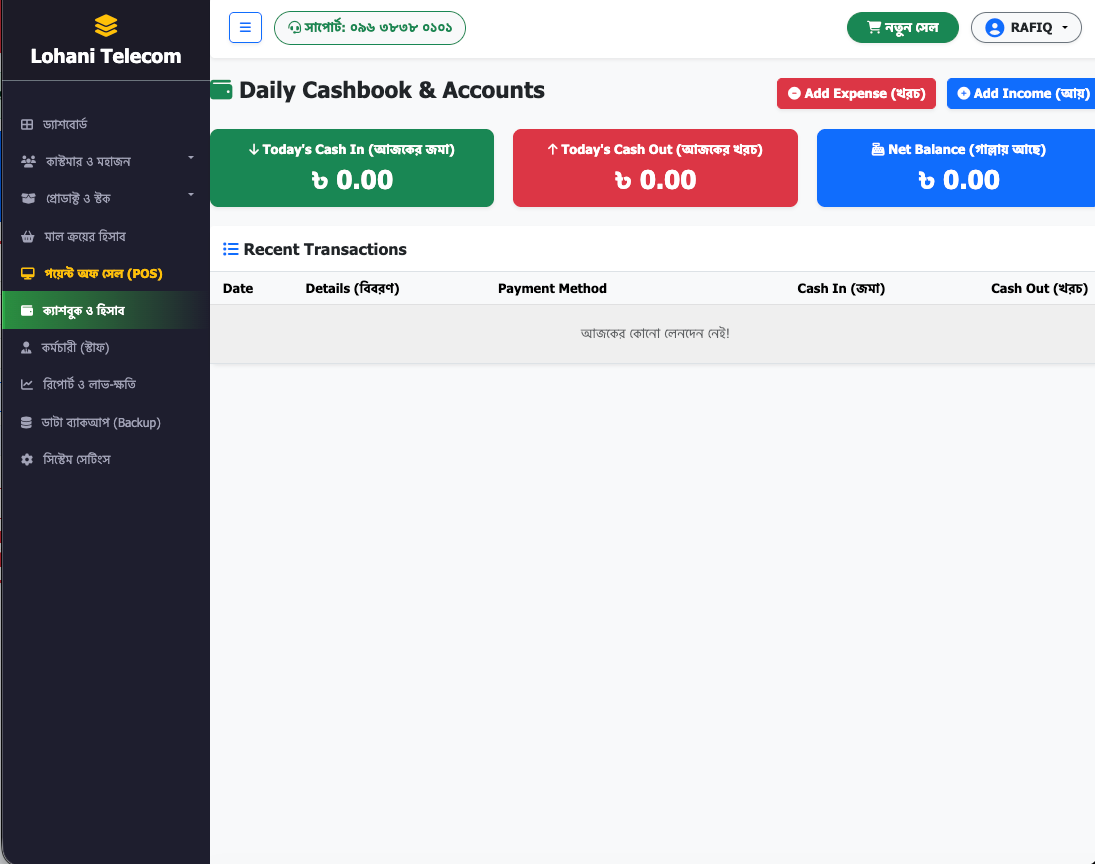The width and height of the screenshot is (1095, 864).
Task: Start a new sale with নতুন সেল button
Action: coord(903,28)
